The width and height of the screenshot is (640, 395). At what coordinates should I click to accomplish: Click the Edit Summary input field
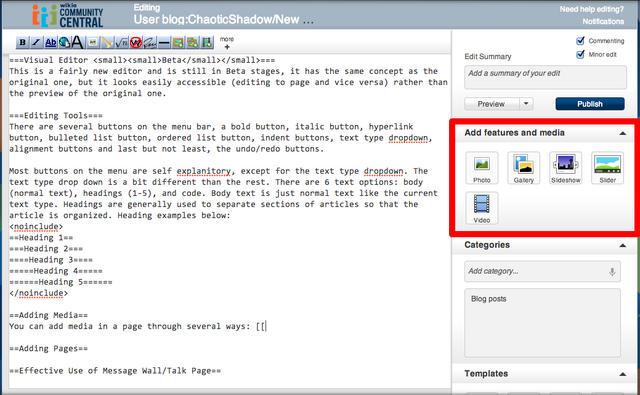pyautogui.click(x=545, y=77)
